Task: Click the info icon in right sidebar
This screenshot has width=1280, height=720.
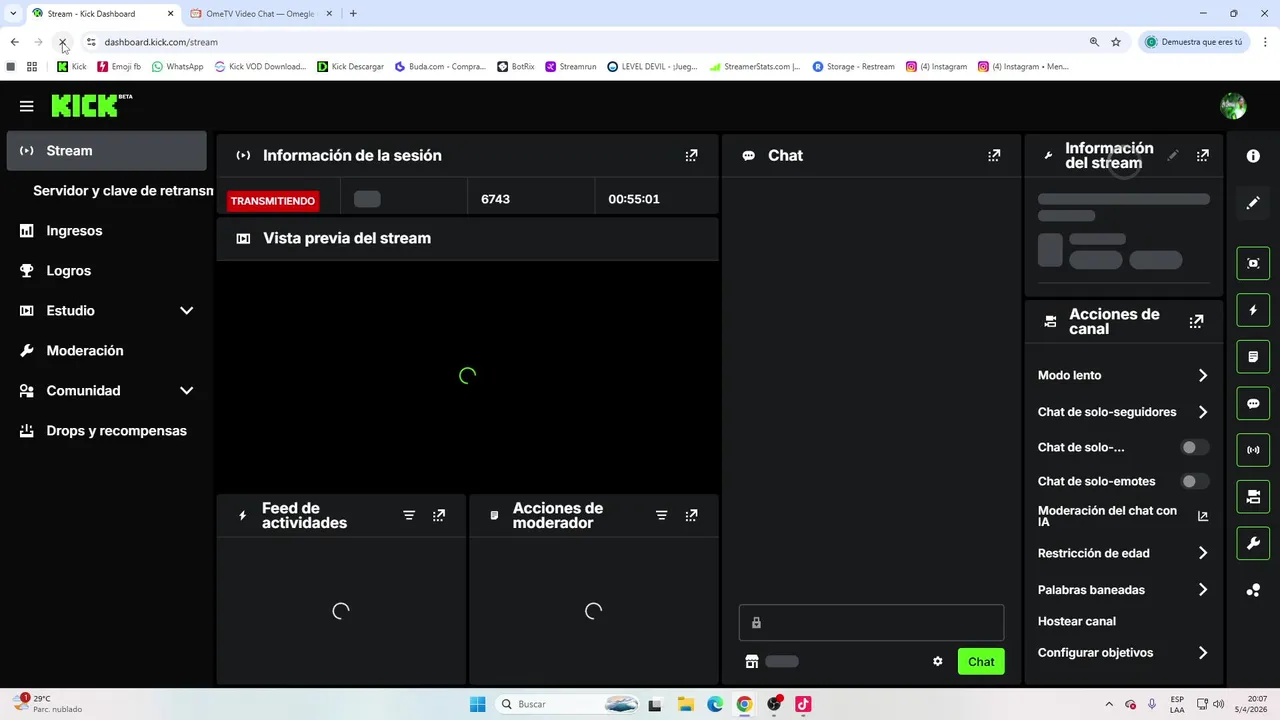Action: point(1253,156)
